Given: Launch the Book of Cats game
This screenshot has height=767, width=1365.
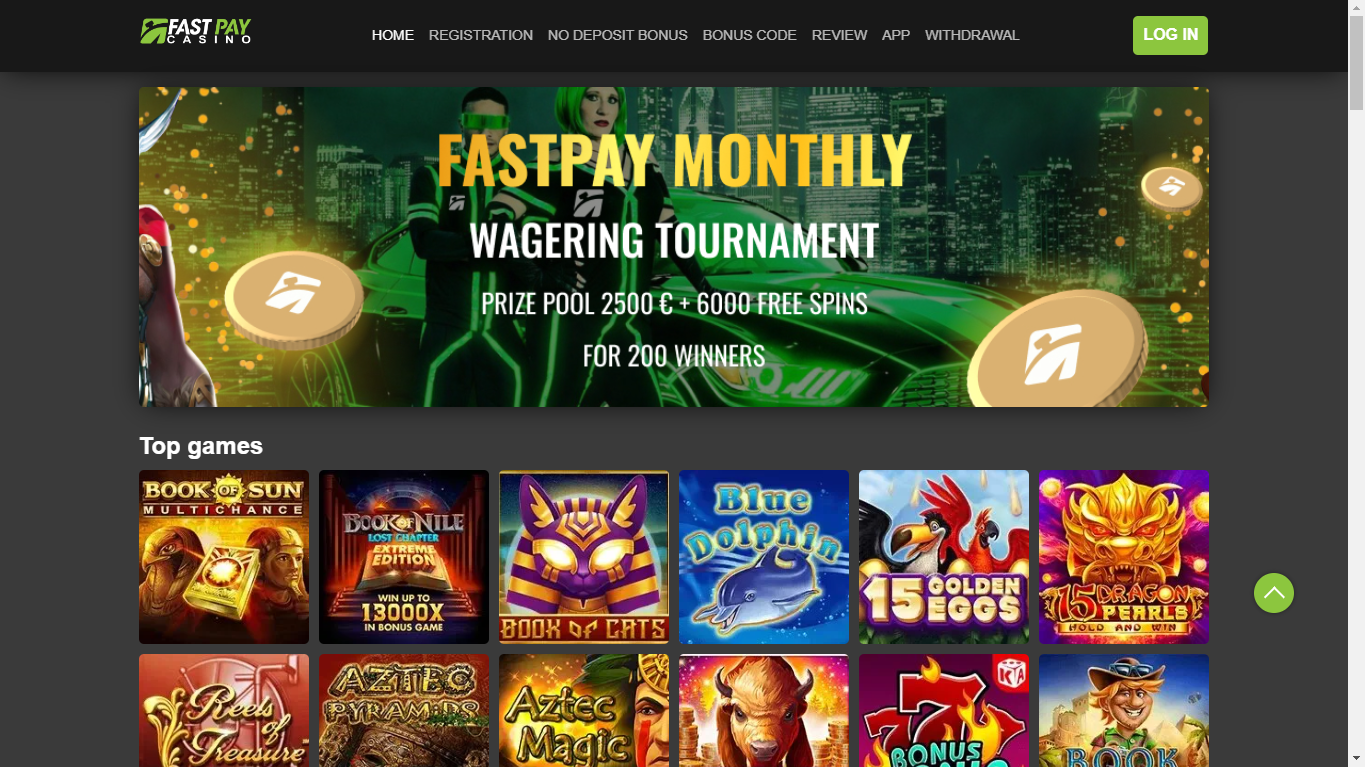Looking at the screenshot, I should coord(584,557).
